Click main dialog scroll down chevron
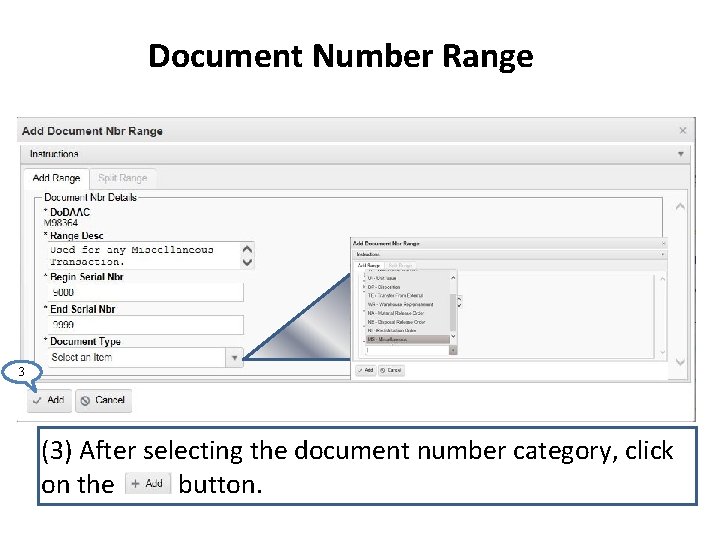This screenshot has width=720, height=540. click(x=680, y=362)
